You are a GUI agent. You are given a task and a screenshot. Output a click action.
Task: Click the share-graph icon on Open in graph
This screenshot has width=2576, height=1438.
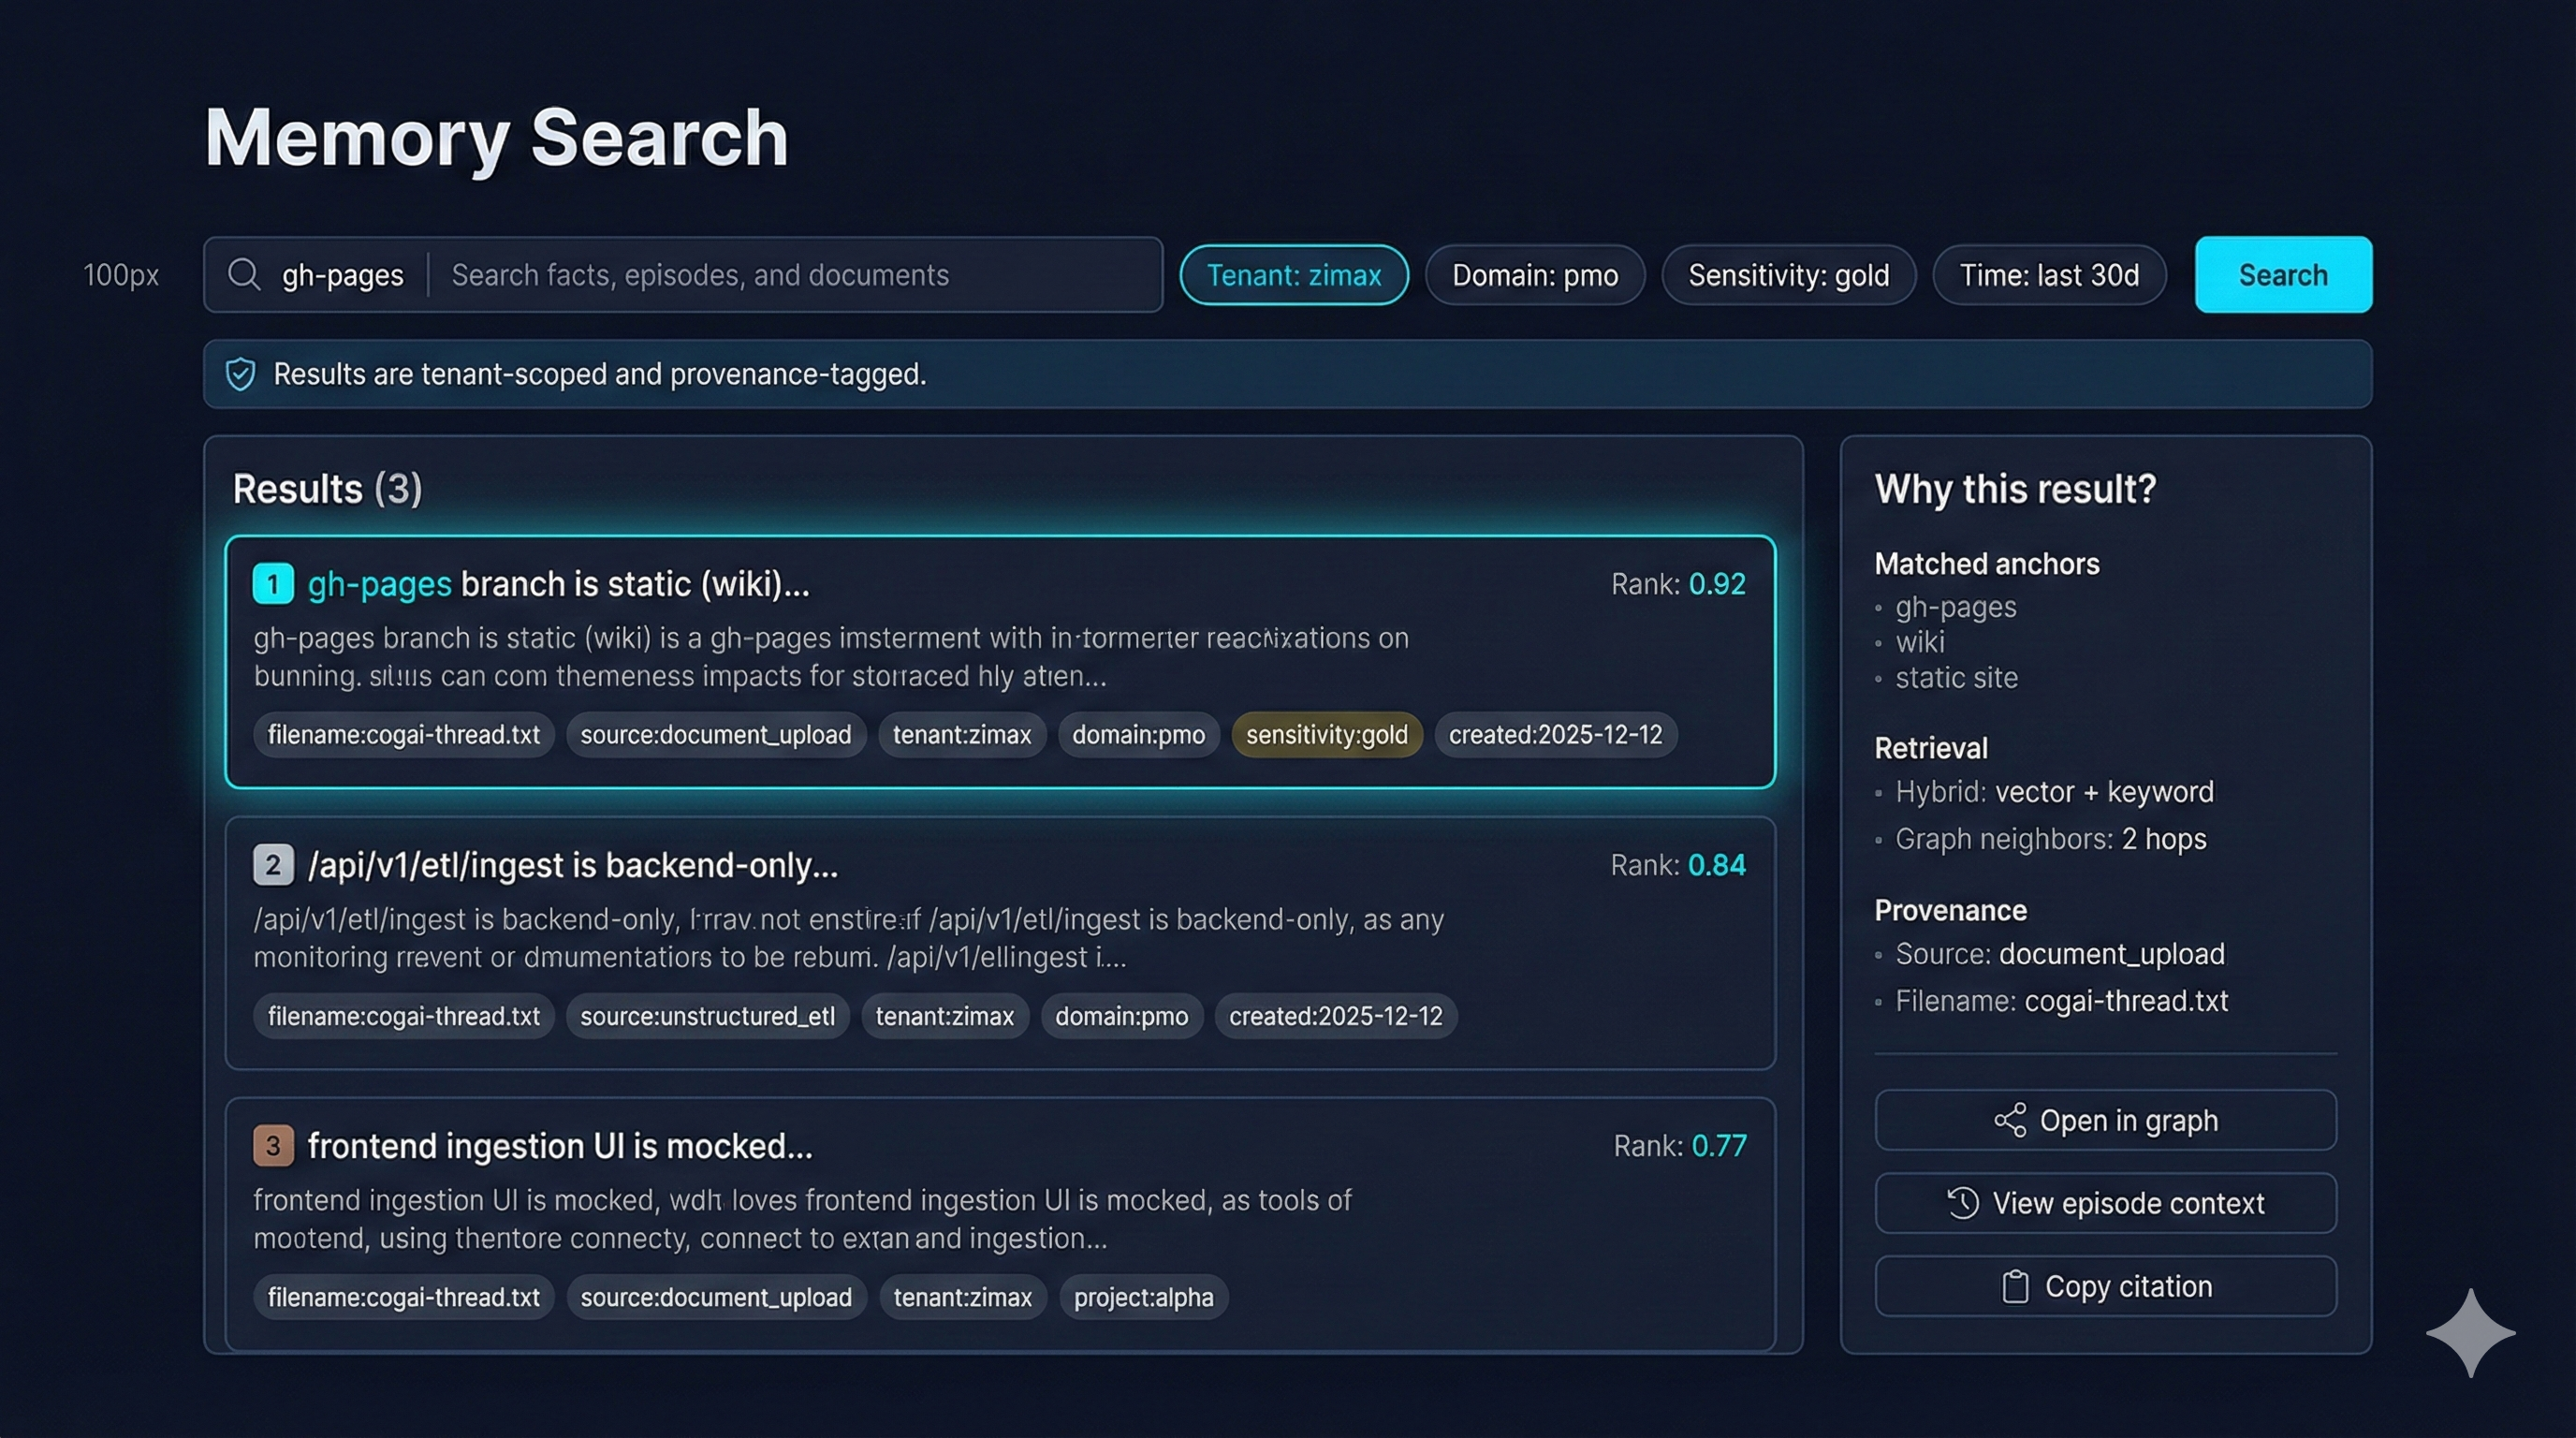[2010, 1120]
